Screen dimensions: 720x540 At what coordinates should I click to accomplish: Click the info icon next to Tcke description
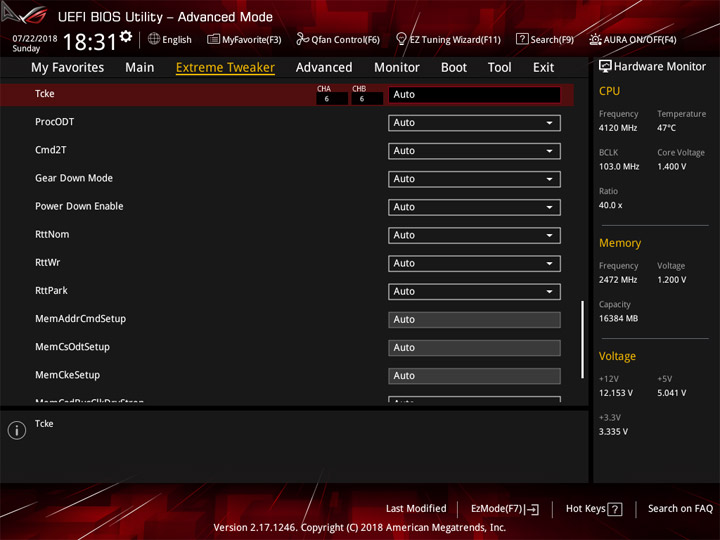click(17, 430)
